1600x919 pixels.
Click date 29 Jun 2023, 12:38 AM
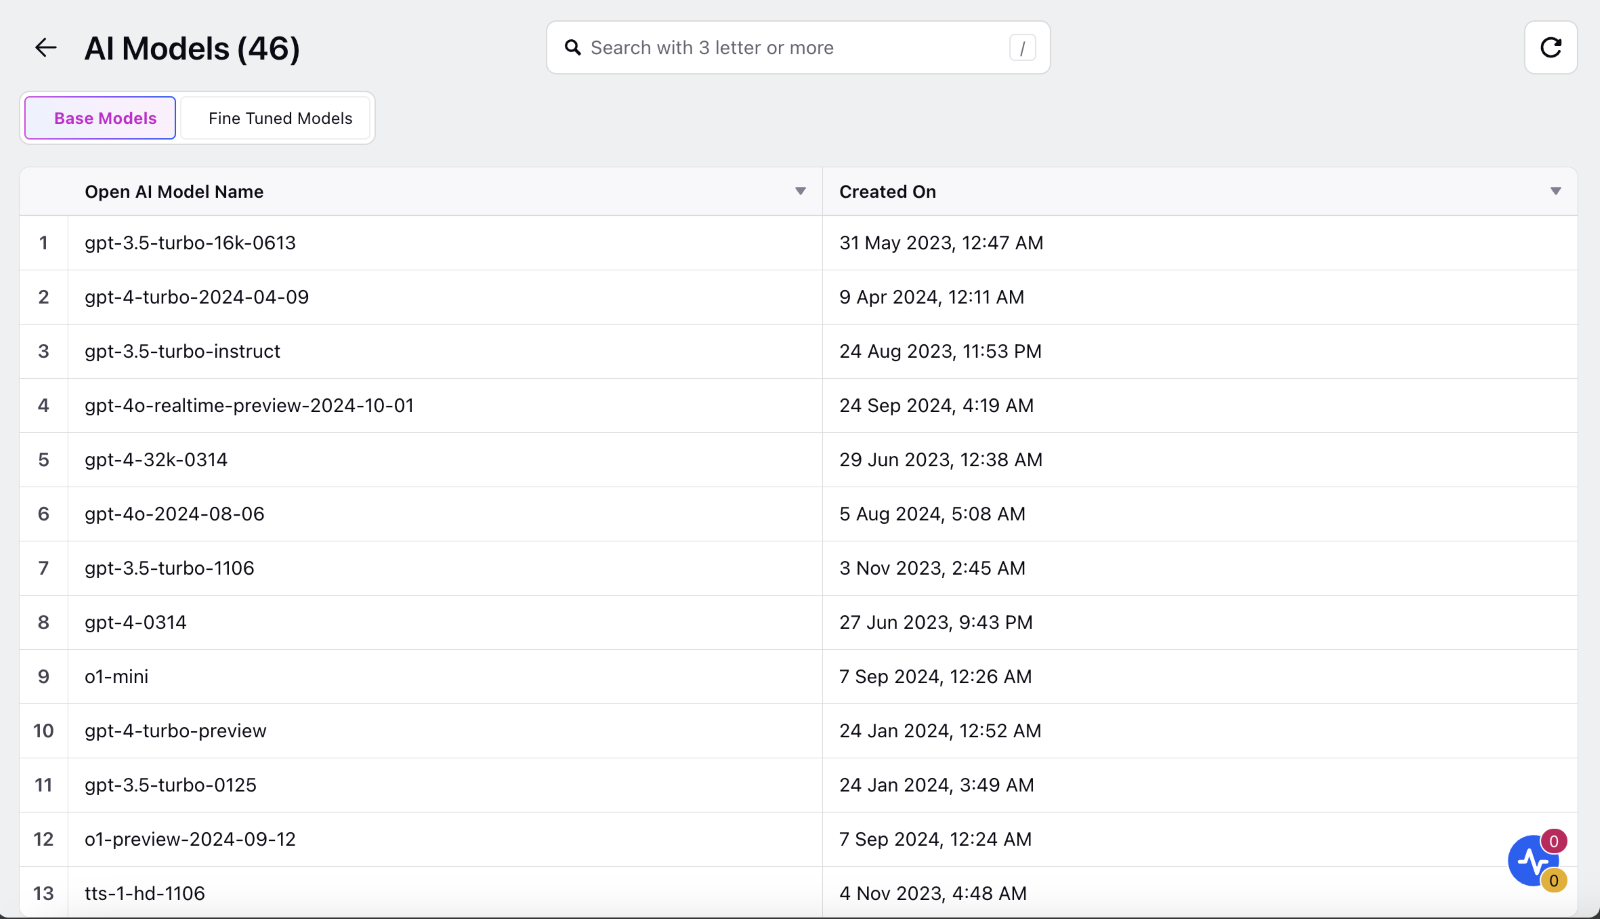click(941, 459)
